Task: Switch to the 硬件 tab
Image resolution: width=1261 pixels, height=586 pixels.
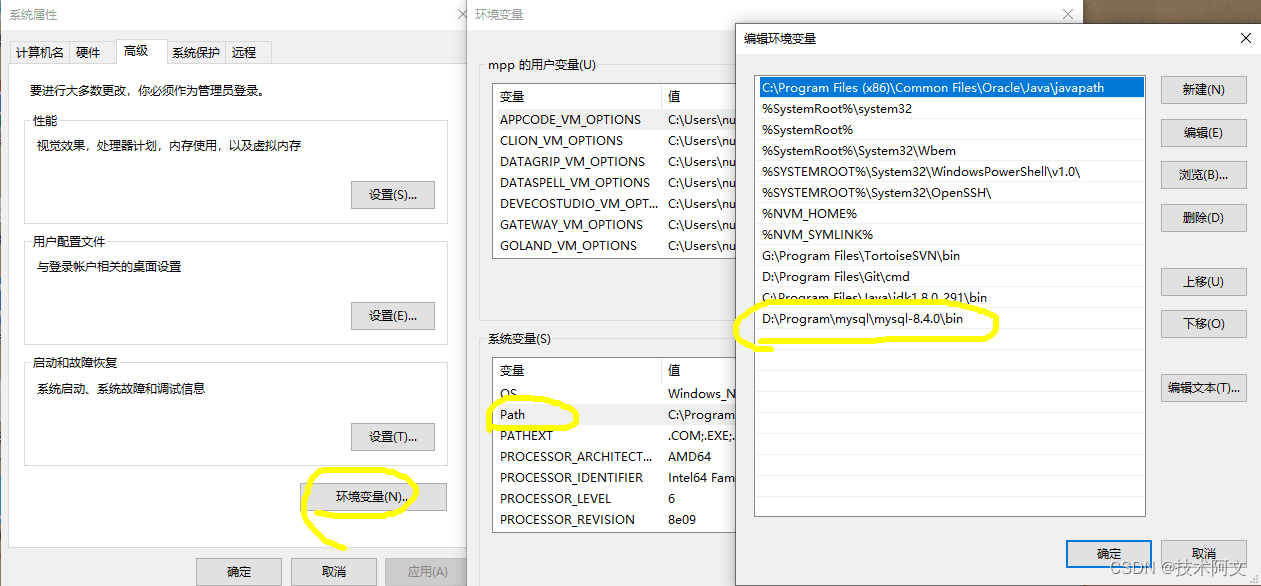Action: [88, 53]
